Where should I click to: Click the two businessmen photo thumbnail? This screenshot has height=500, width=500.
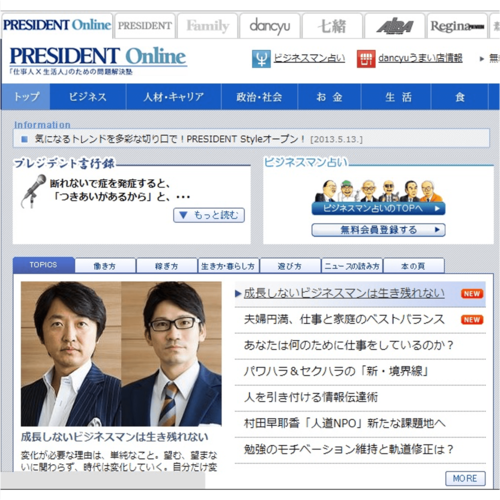121,354
